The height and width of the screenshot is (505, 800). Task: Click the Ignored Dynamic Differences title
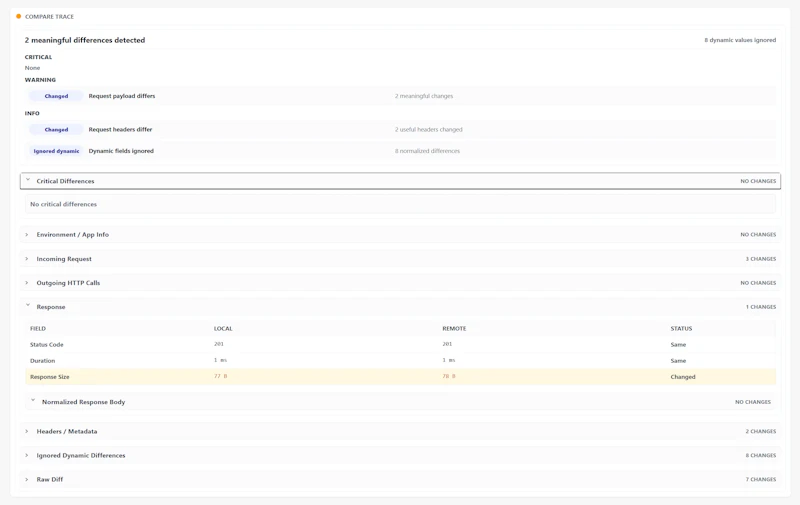[x=81, y=456]
